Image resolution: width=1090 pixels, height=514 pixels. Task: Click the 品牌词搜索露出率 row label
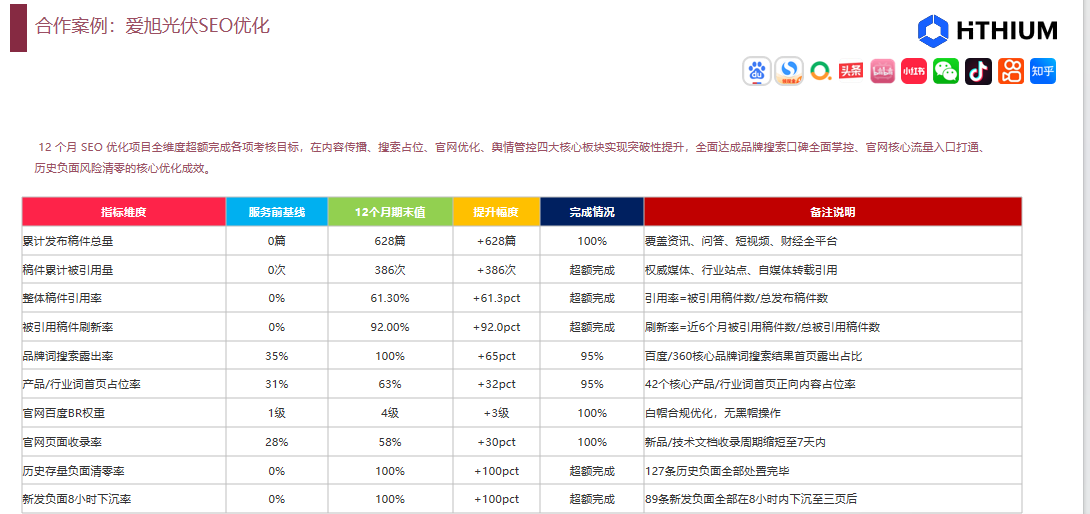coord(68,356)
